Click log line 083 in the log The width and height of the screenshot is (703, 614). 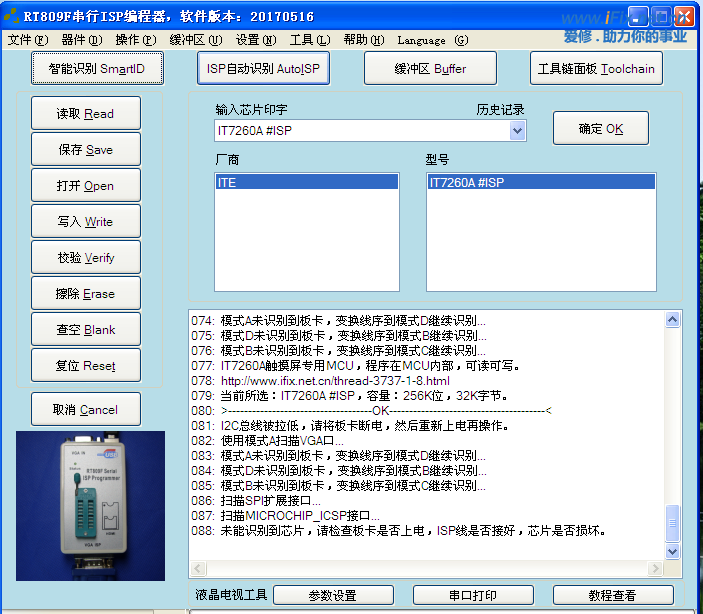pyautogui.click(x=338, y=456)
